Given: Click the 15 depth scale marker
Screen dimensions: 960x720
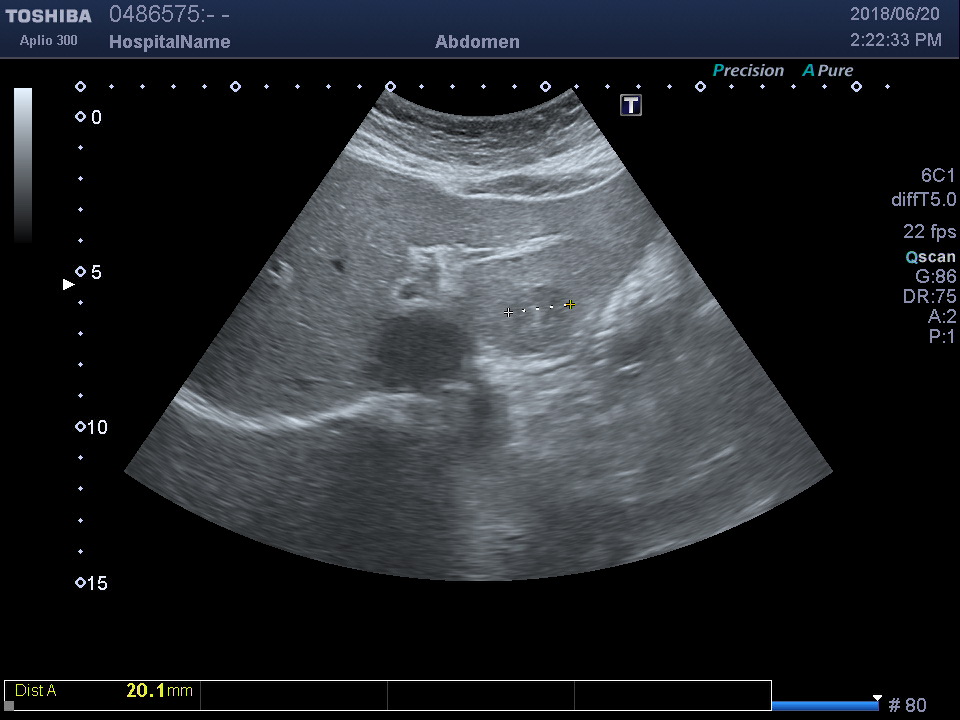Looking at the screenshot, I should [x=92, y=583].
